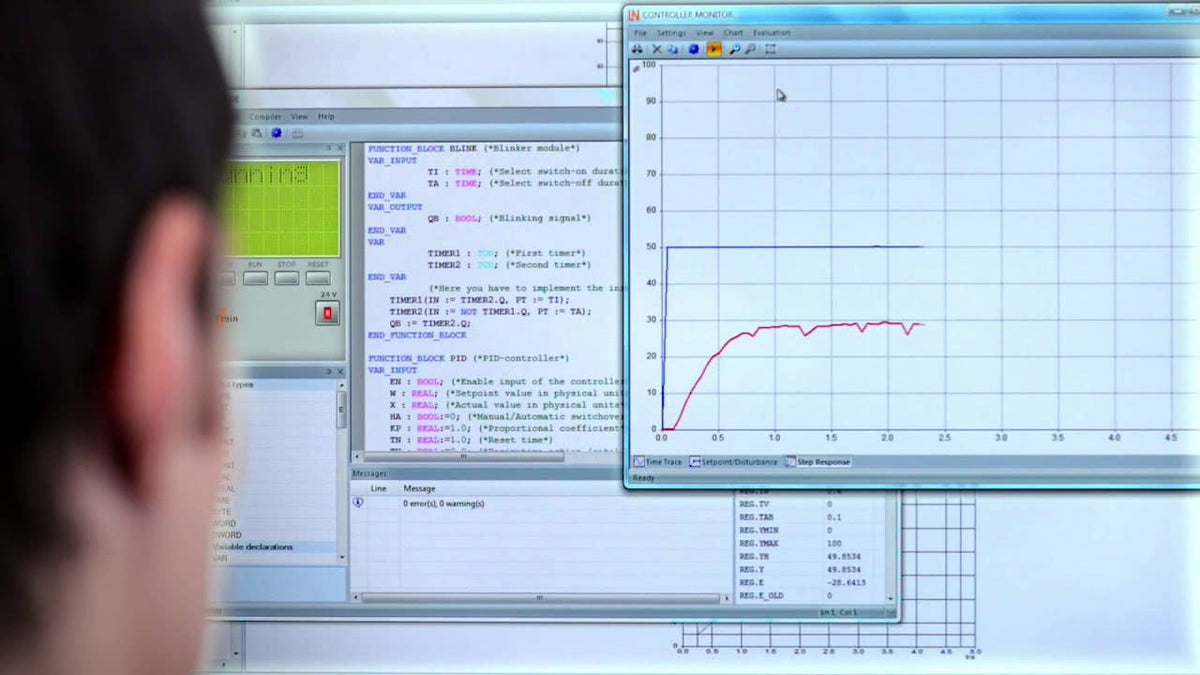The width and height of the screenshot is (1200, 675).
Task: Open the View menu in the editor window
Action: [x=299, y=116]
